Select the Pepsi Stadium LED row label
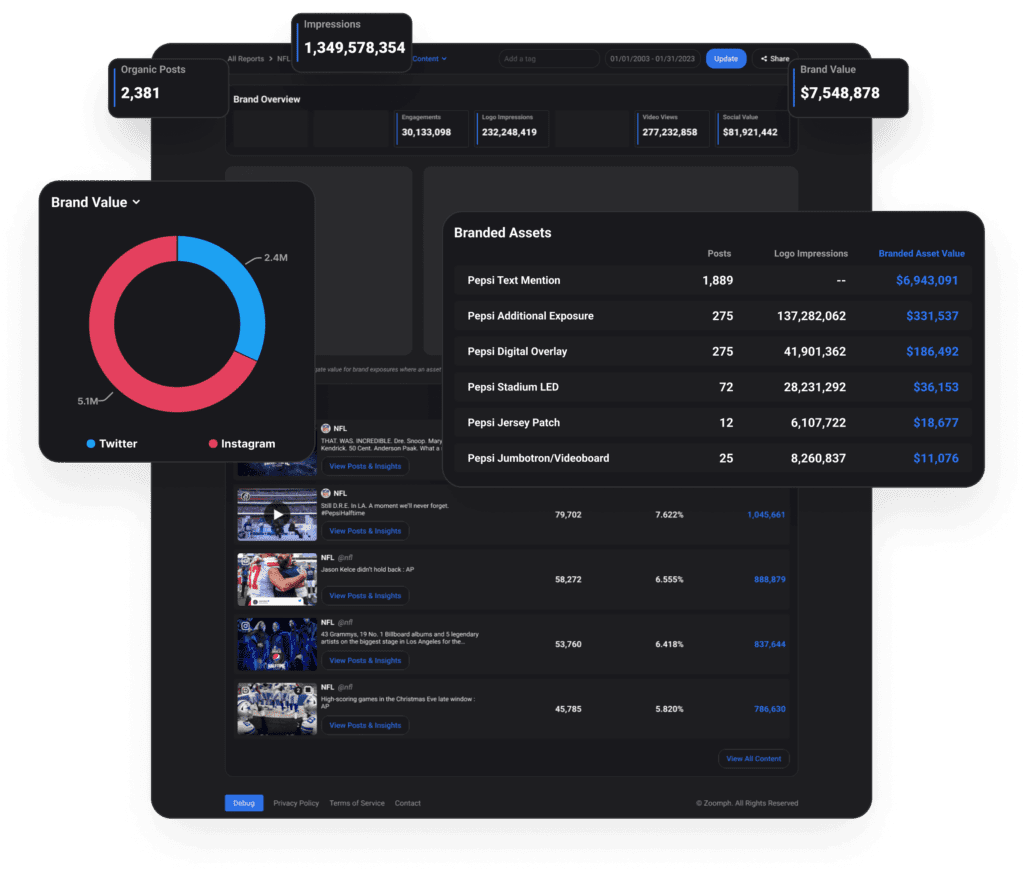Viewport: 1024px width, 884px height. [x=513, y=387]
